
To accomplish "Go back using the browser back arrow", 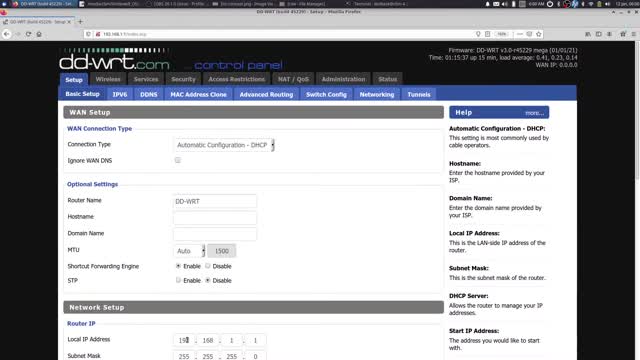I will point(7,34).
